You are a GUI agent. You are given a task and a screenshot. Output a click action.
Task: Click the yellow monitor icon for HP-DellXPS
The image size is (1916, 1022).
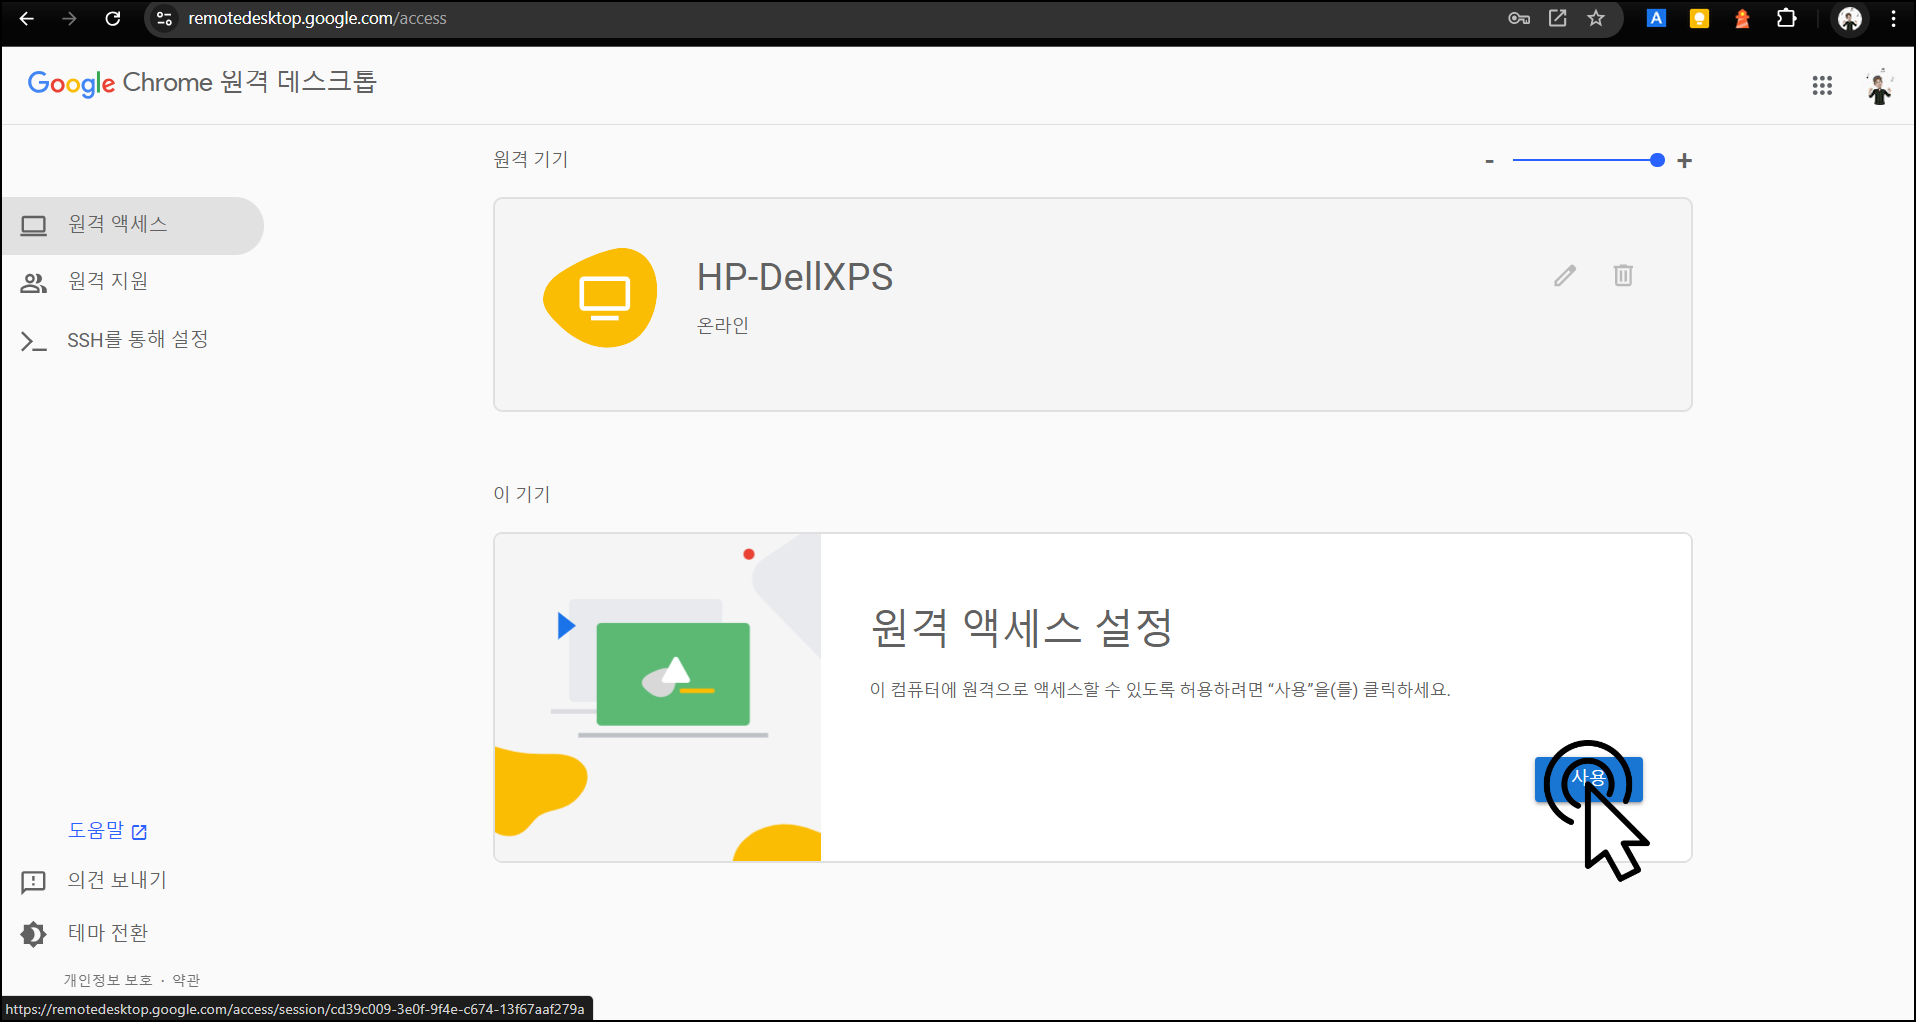tap(600, 297)
